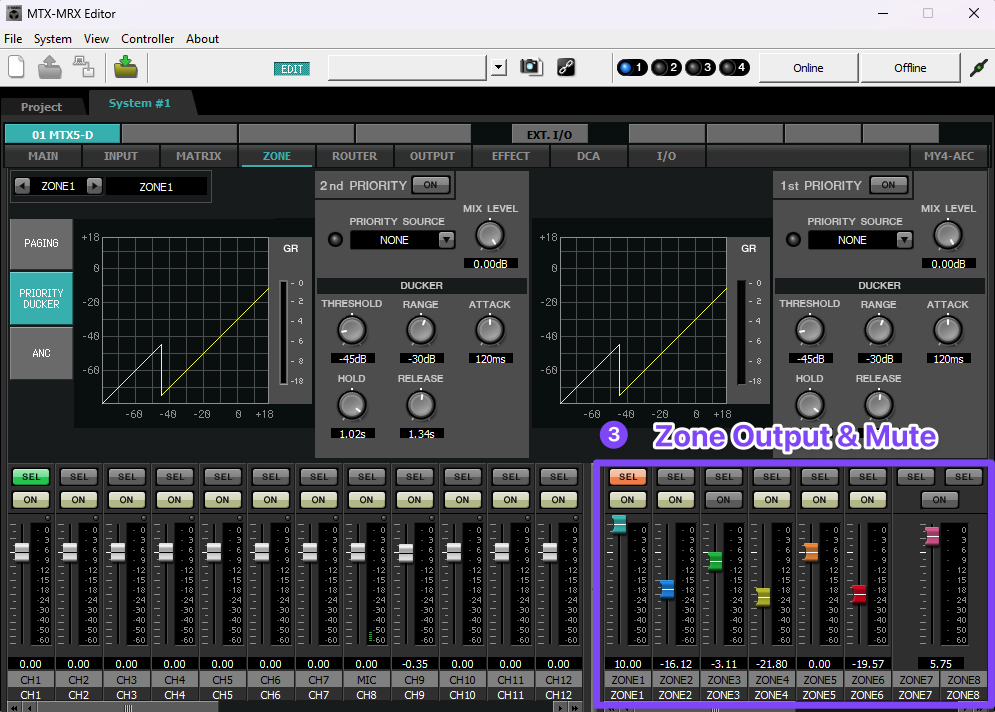Click the camera snapshot icon
Viewport: 995px width, 712px height.
(531, 67)
